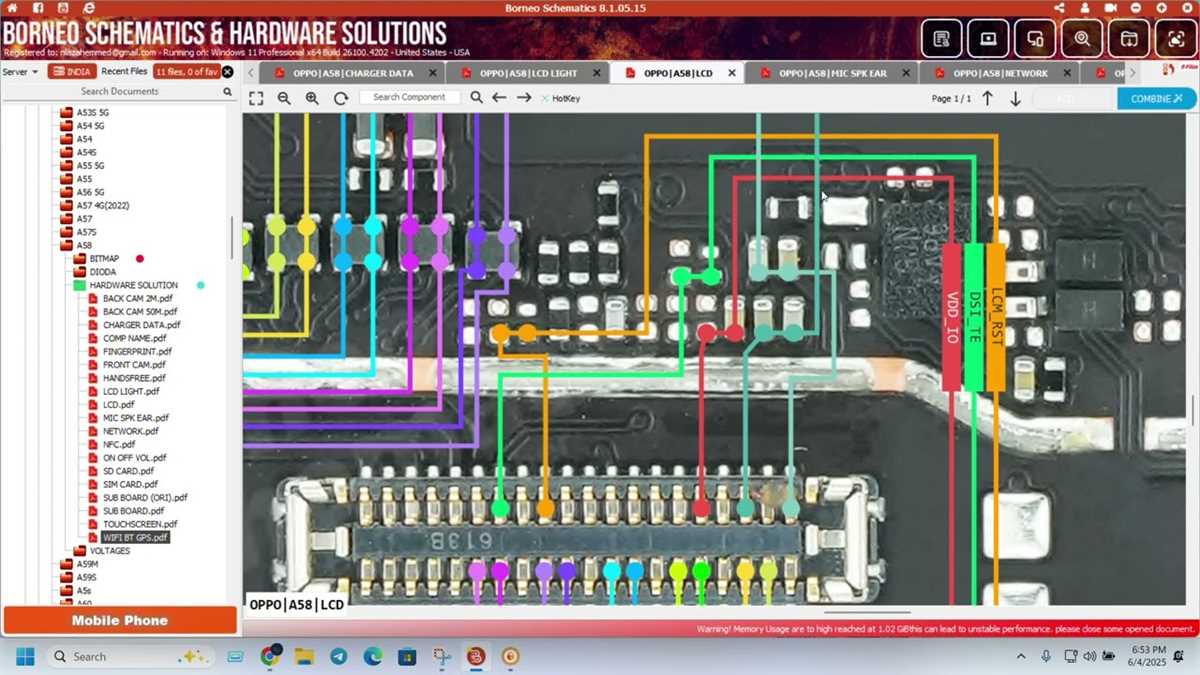The image size is (1200, 675).
Task: Click the home icon in title bar
Action: pos(12,7)
